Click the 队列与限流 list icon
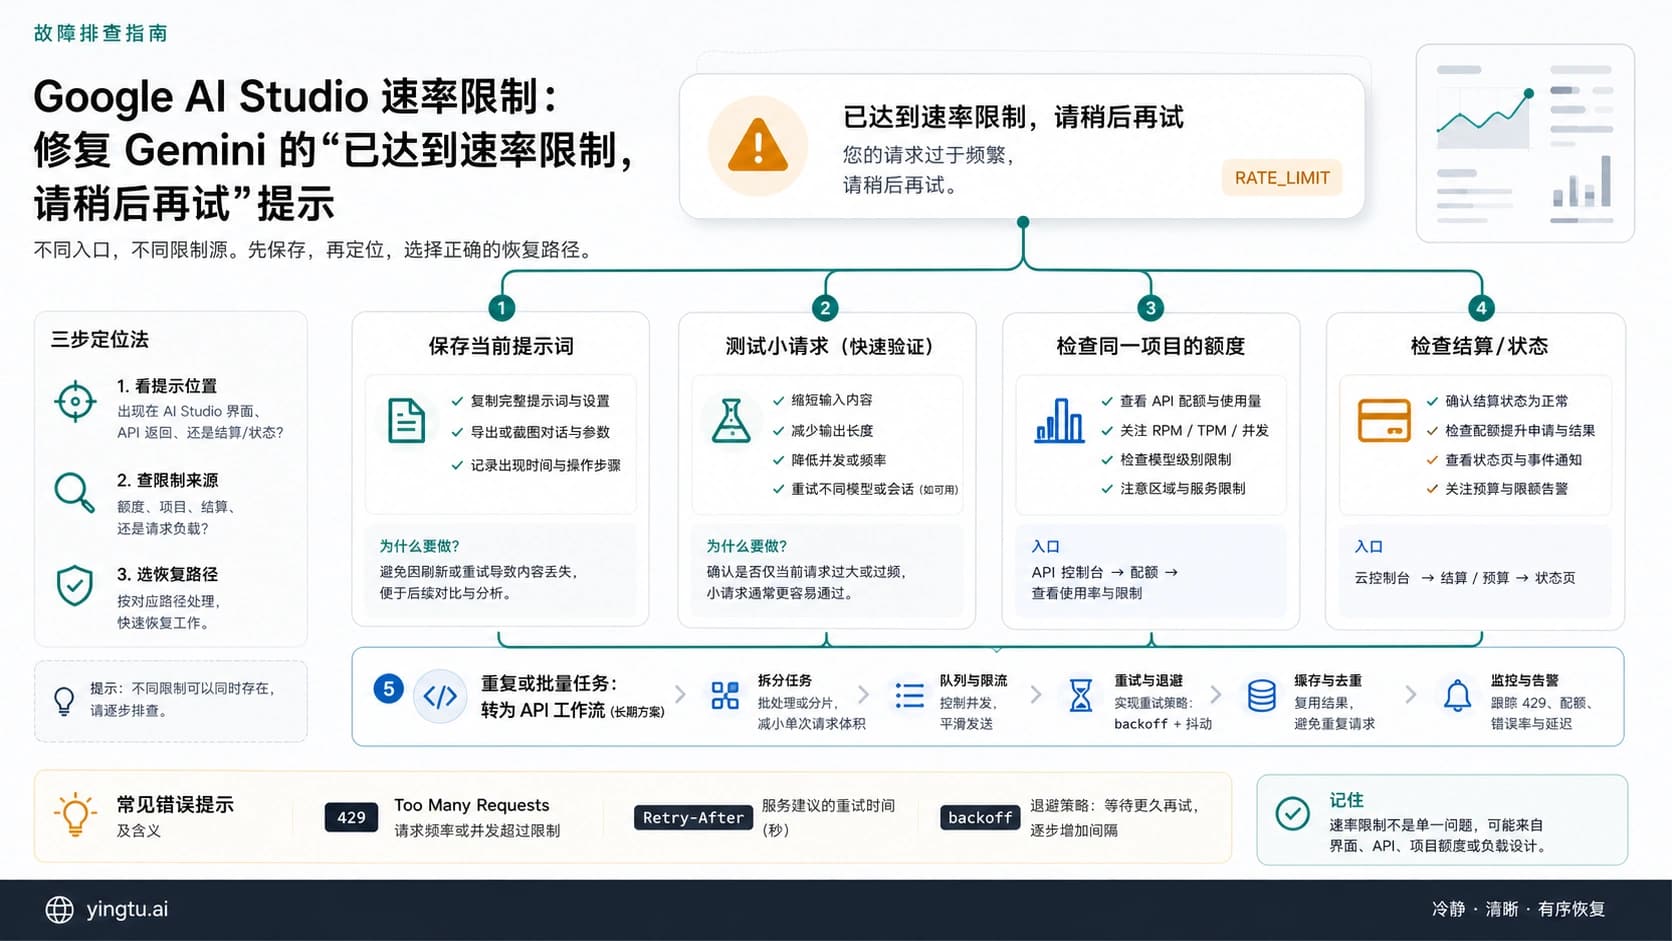The image size is (1672, 941). [909, 695]
